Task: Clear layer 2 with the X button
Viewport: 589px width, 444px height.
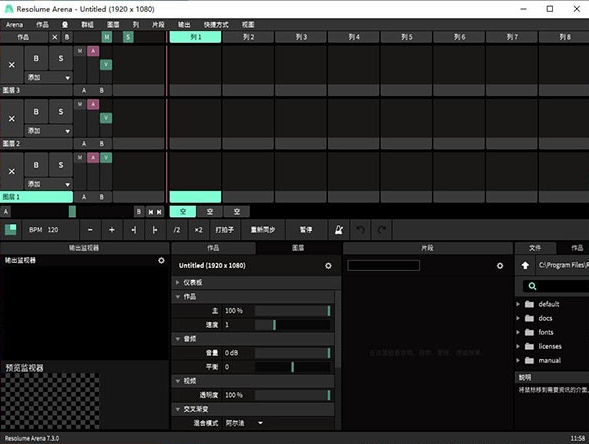Action: tap(12, 118)
